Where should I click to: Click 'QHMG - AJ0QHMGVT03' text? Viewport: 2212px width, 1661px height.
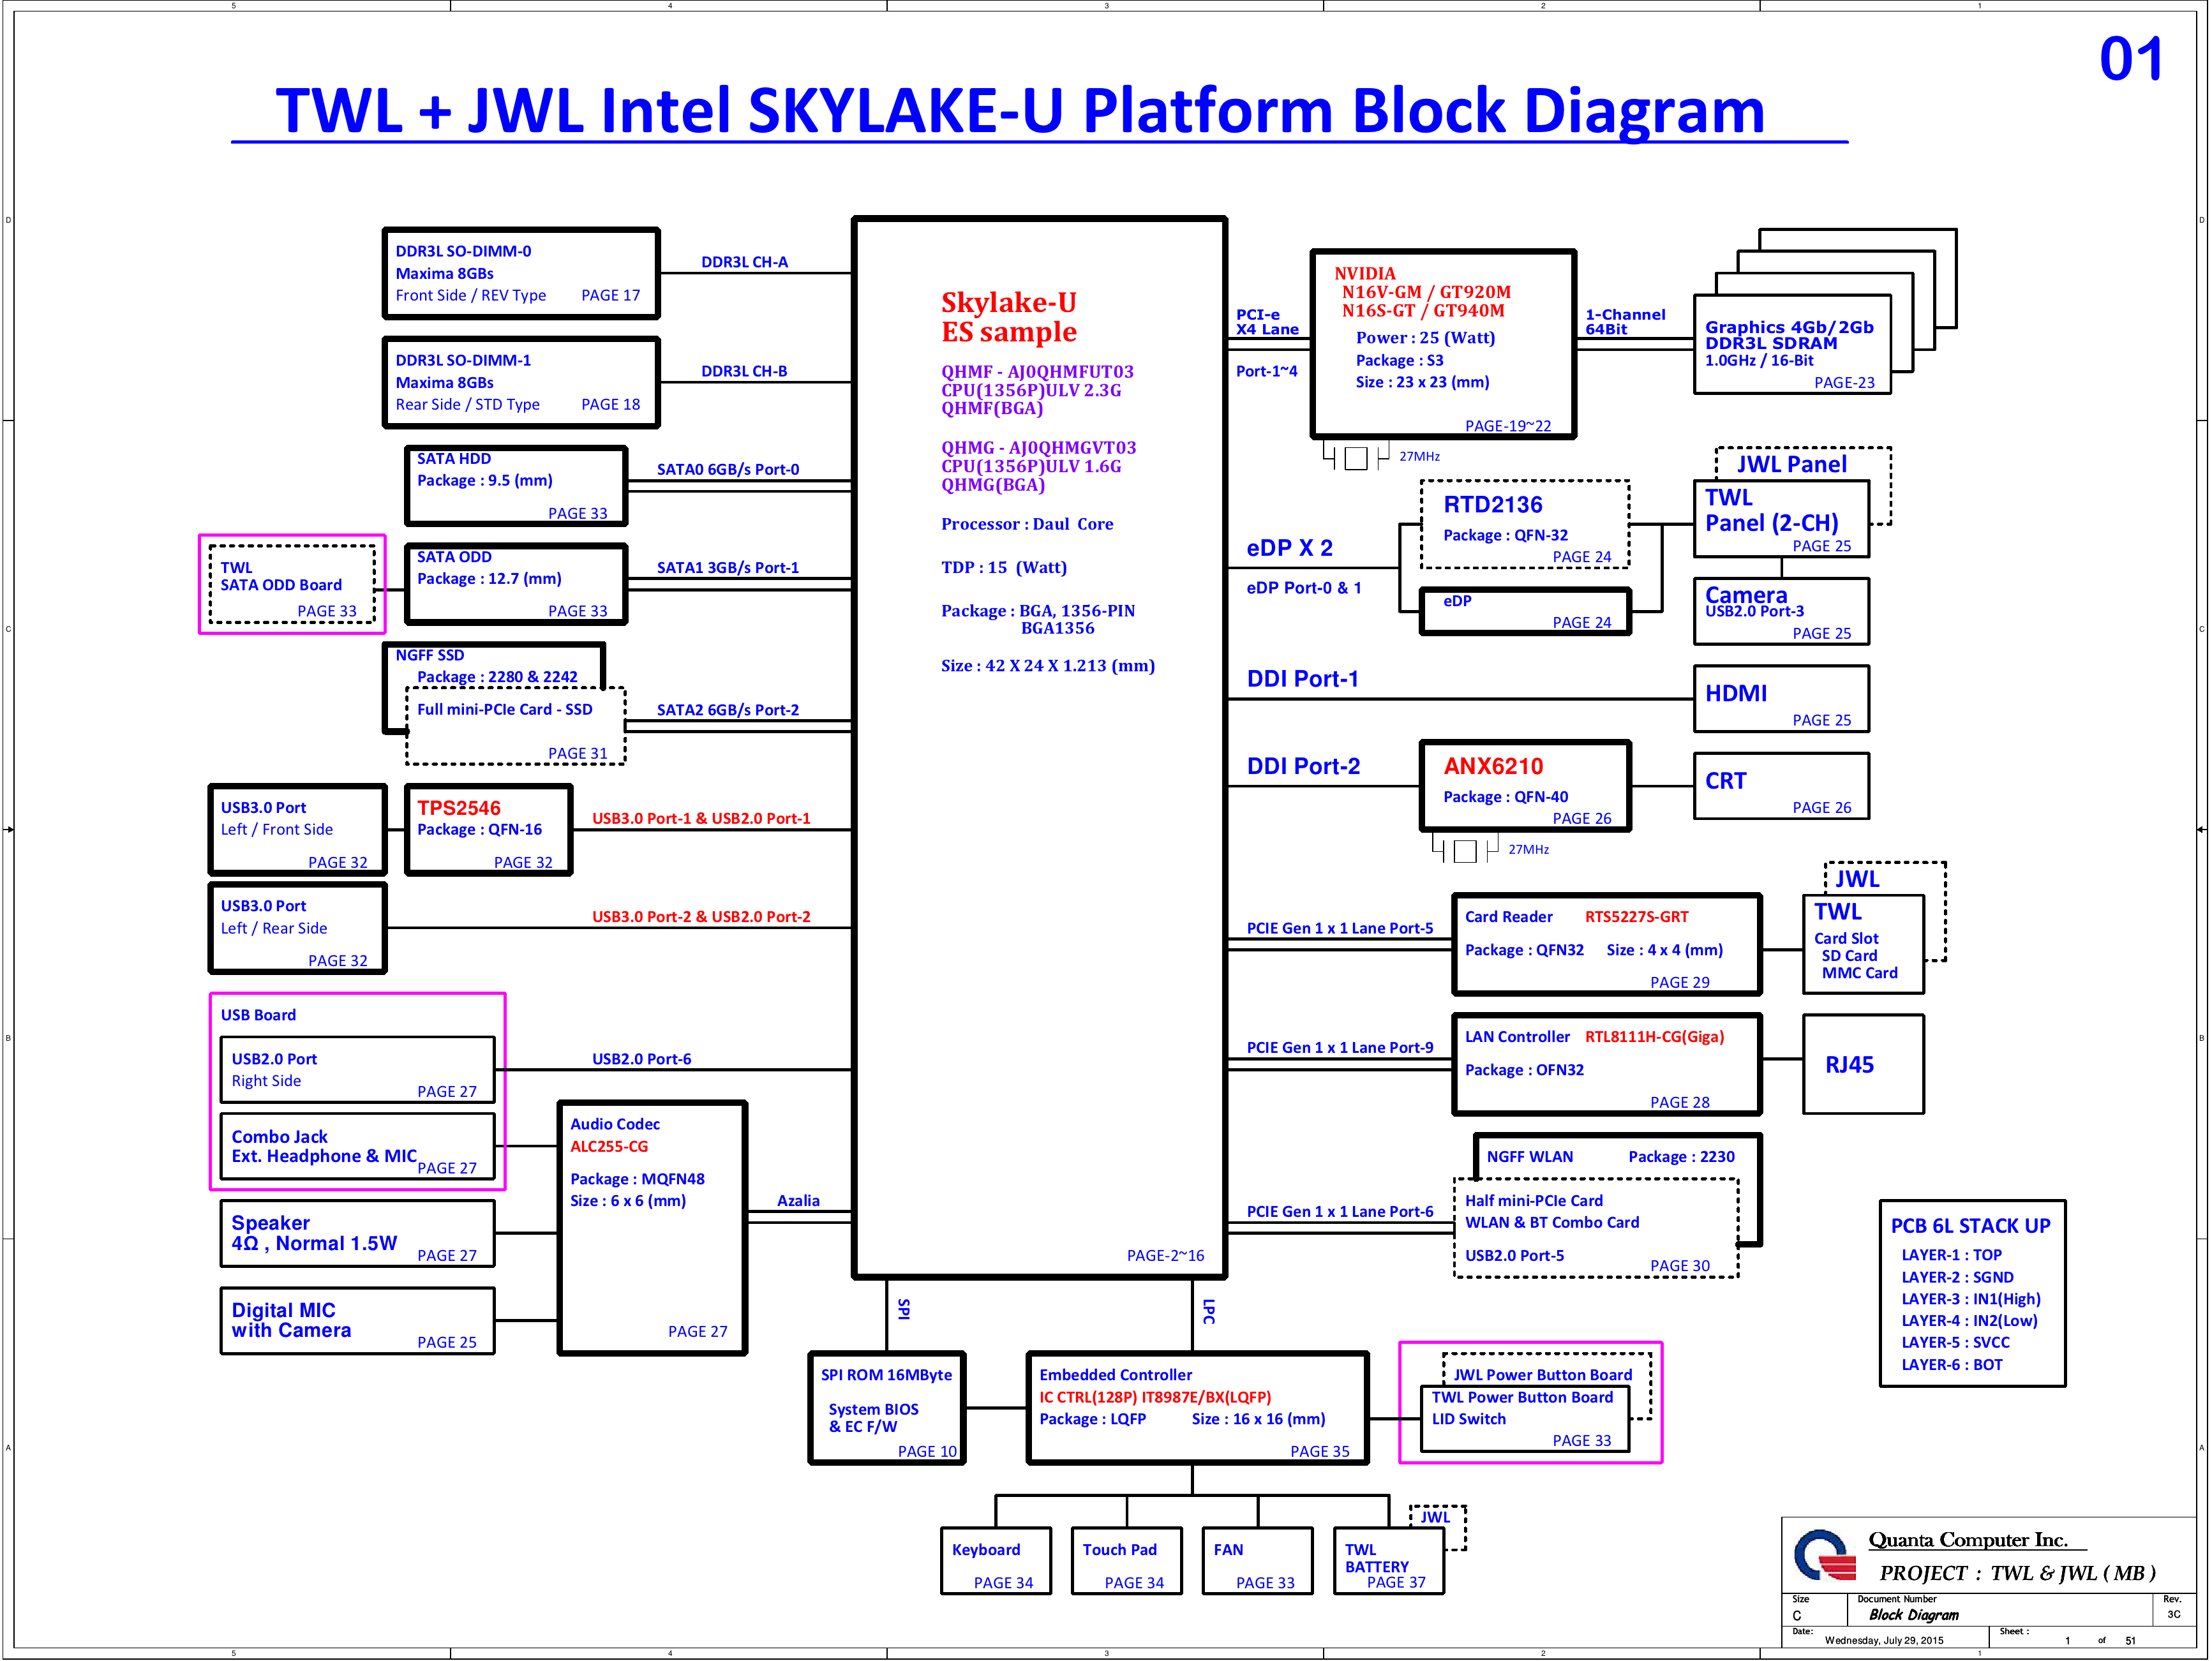1038,448
